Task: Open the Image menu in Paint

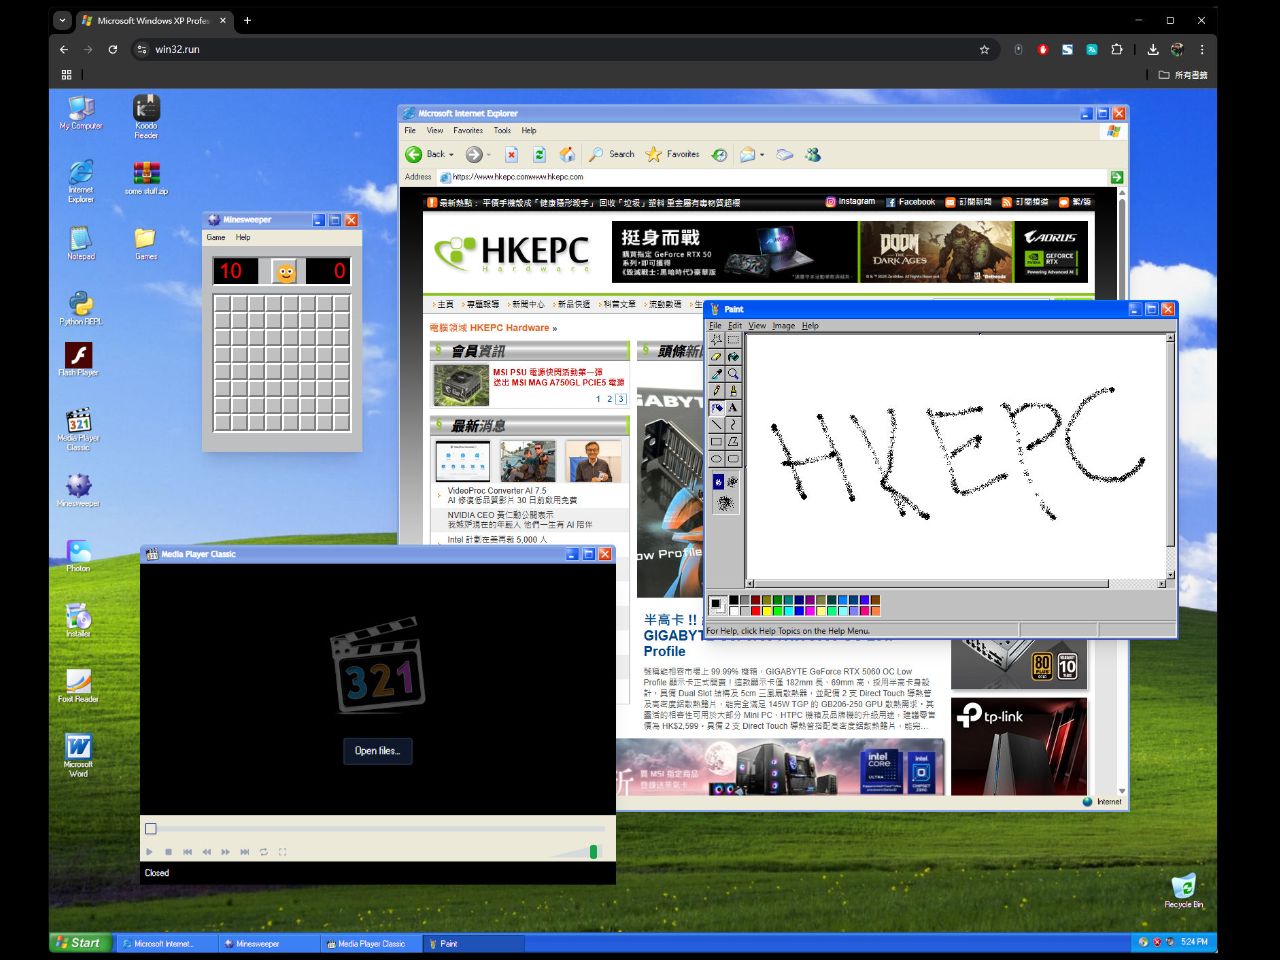Action: click(783, 325)
